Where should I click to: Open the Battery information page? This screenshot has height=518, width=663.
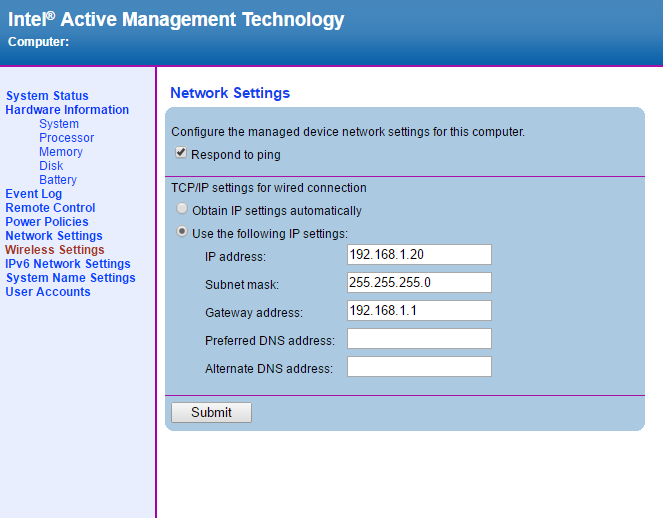click(x=58, y=180)
